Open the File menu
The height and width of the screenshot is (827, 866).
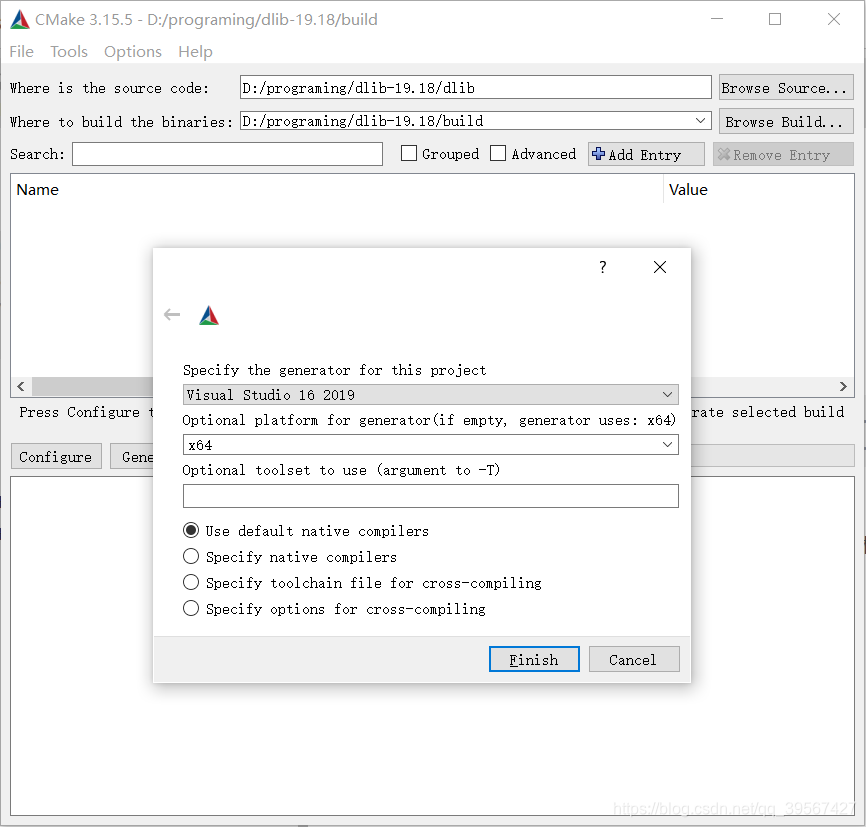click(x=22, y=51)
